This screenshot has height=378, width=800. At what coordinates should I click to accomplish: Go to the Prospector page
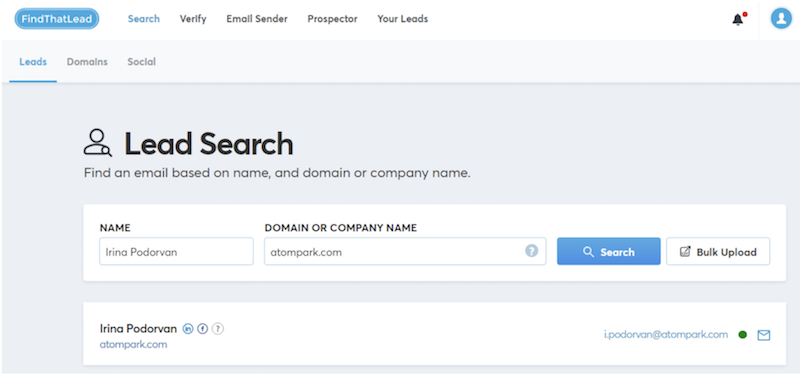click(x=332, y=19)
